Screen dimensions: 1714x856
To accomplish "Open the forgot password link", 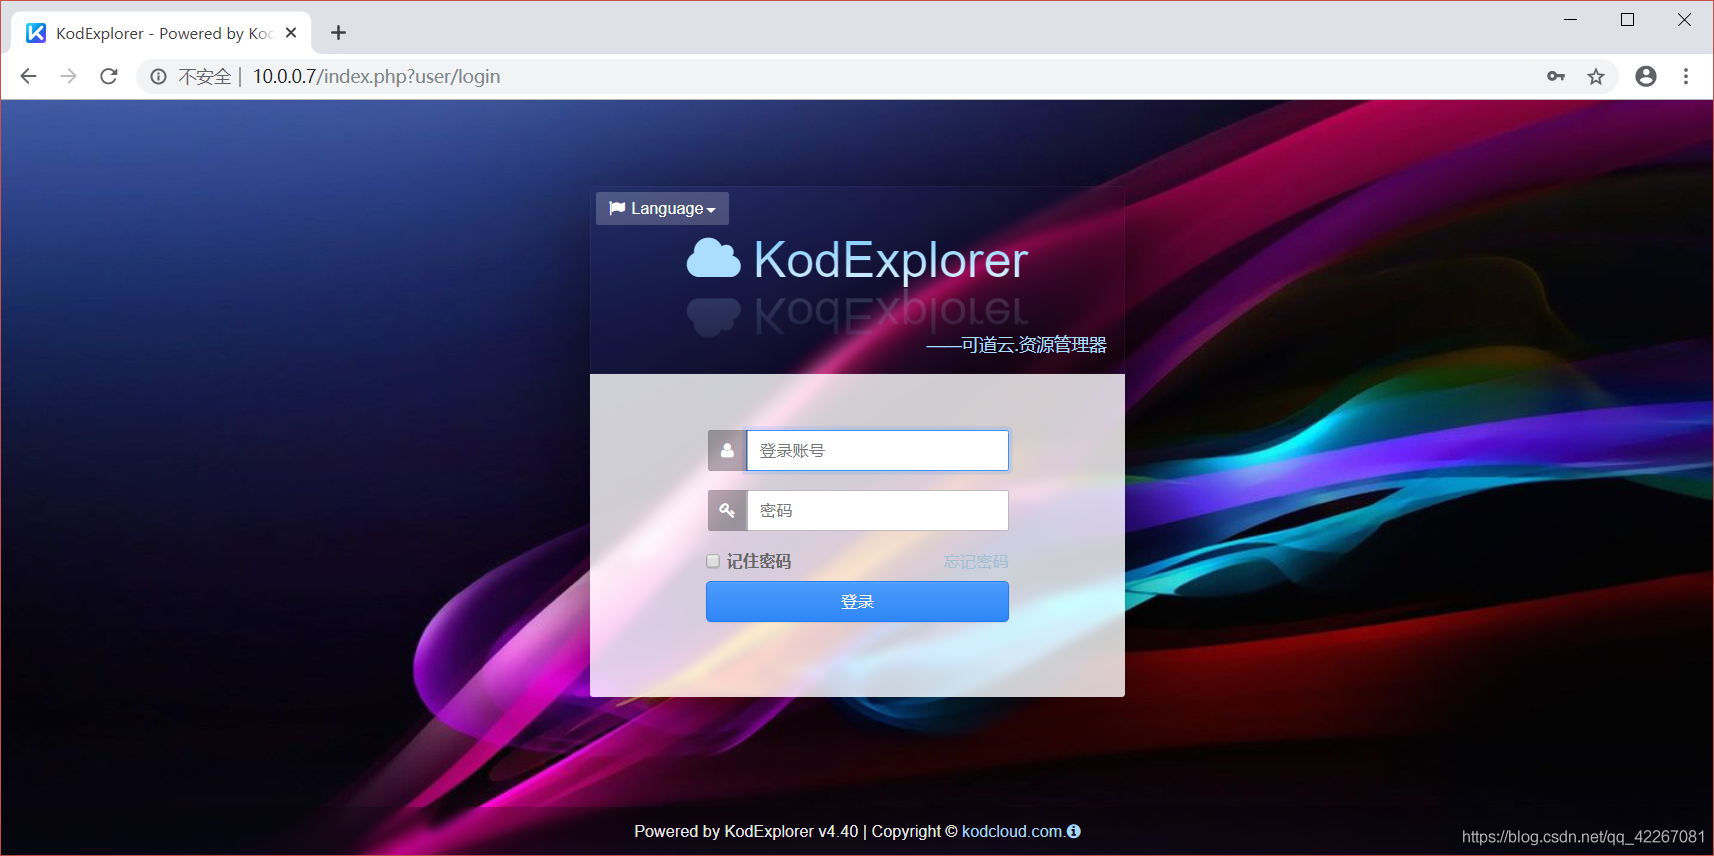I will (976, 562).
